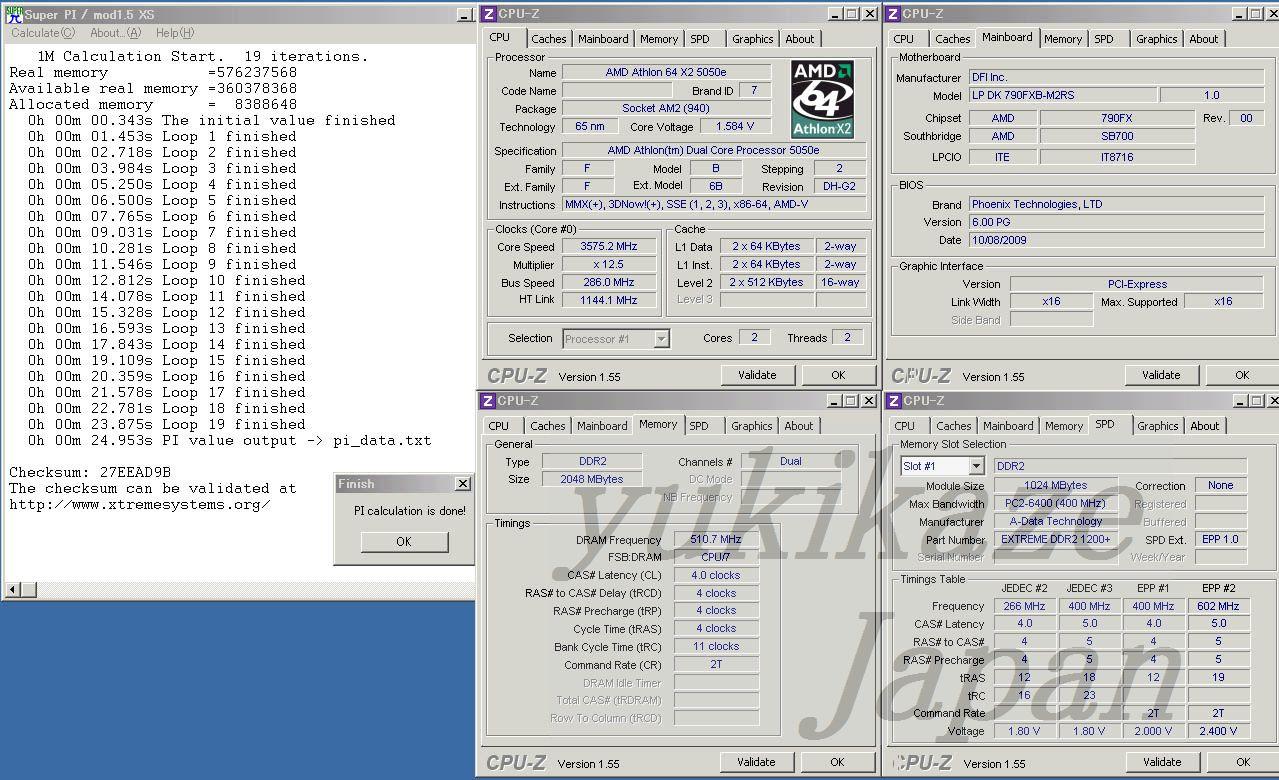Open SPD tab in Memory window
The width and height of the screenshot is (1279, 780).
[x=699, y=426]
